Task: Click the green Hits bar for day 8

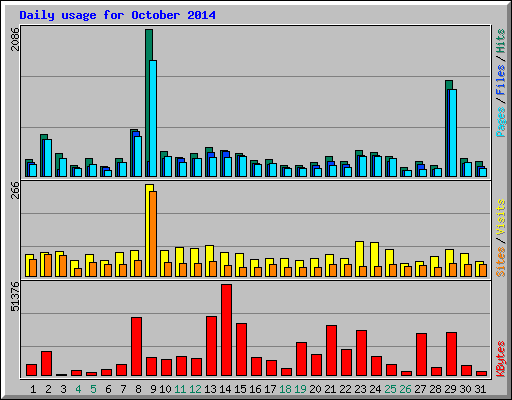Action: (x=134, y=153)
